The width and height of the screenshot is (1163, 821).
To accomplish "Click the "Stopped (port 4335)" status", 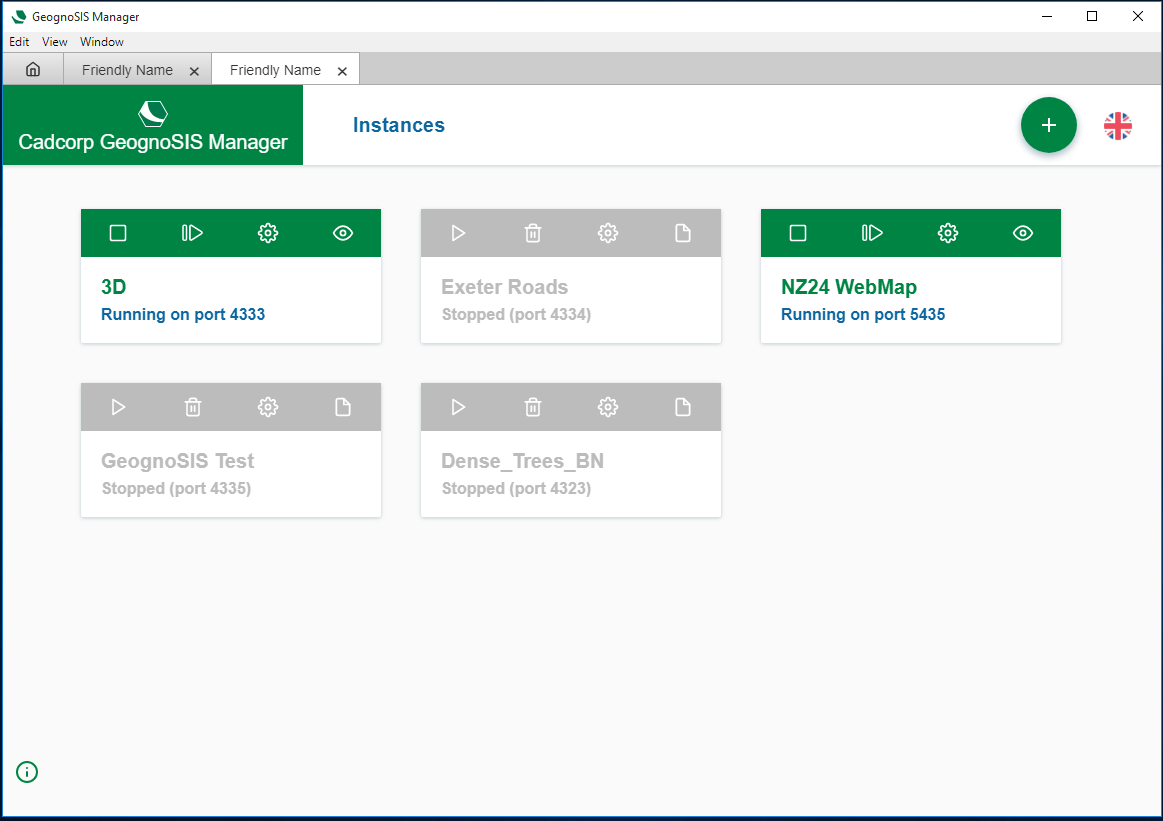I will pos(177,489).
